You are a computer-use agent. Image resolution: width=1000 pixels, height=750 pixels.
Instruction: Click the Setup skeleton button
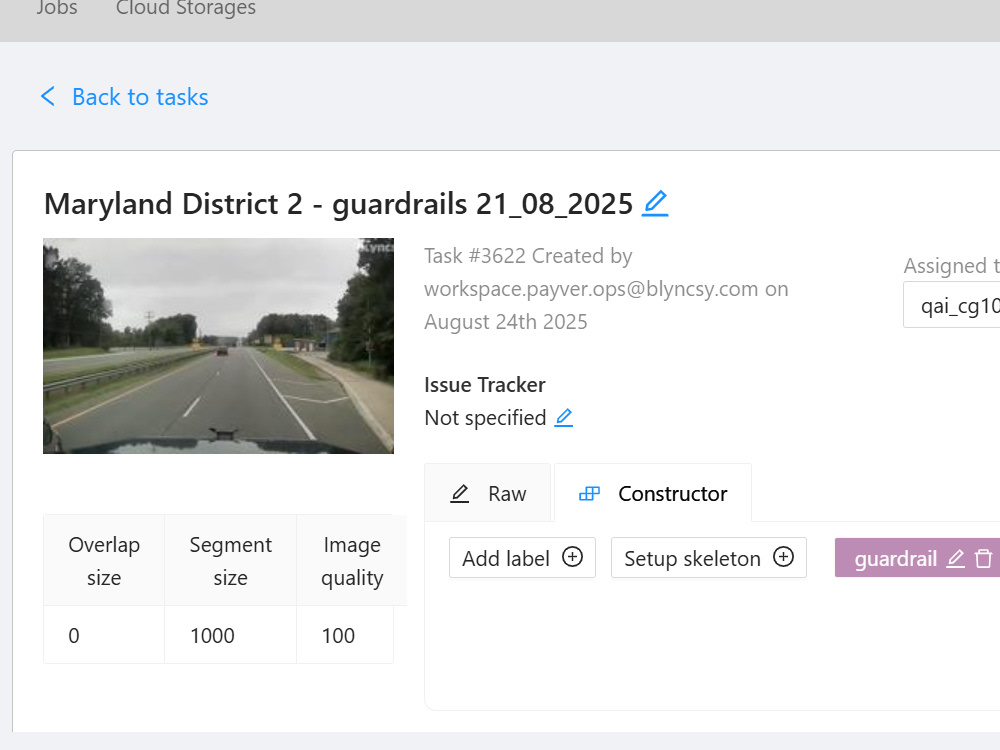pyautogui.click(x=709, y=557)
